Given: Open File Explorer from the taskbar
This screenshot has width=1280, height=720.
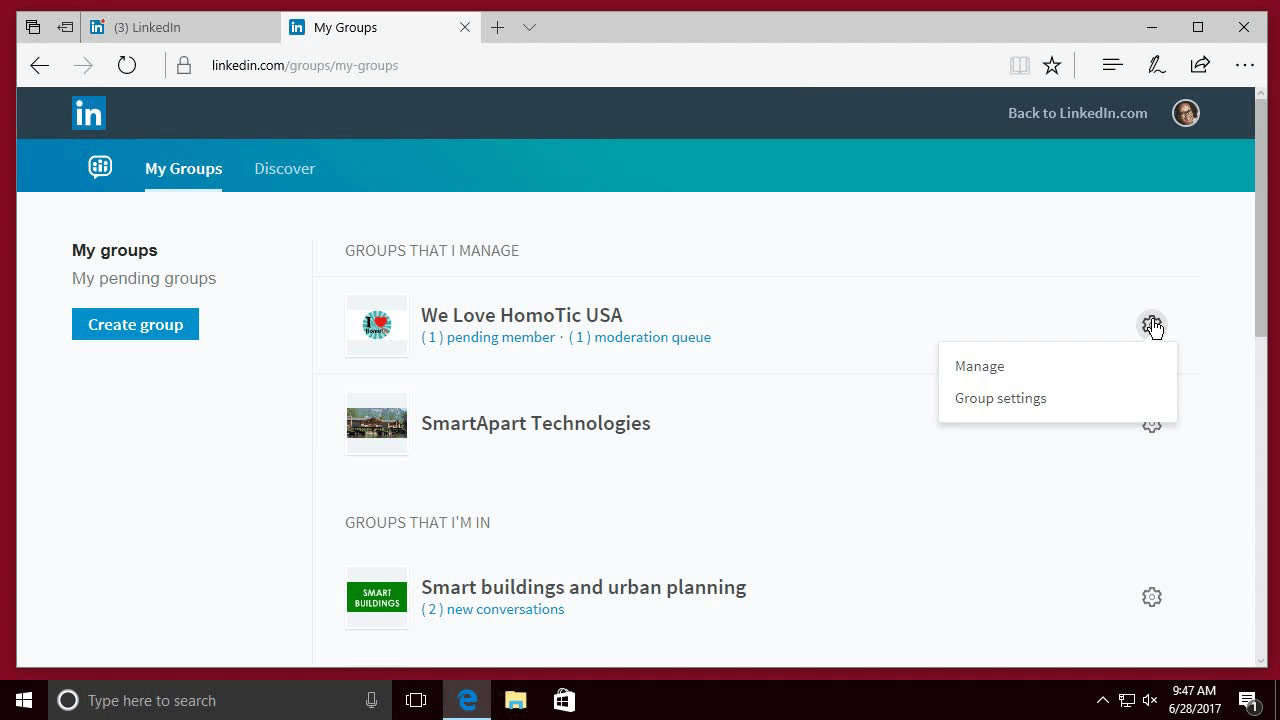Looking at the screenshot, I should point(515,699).
